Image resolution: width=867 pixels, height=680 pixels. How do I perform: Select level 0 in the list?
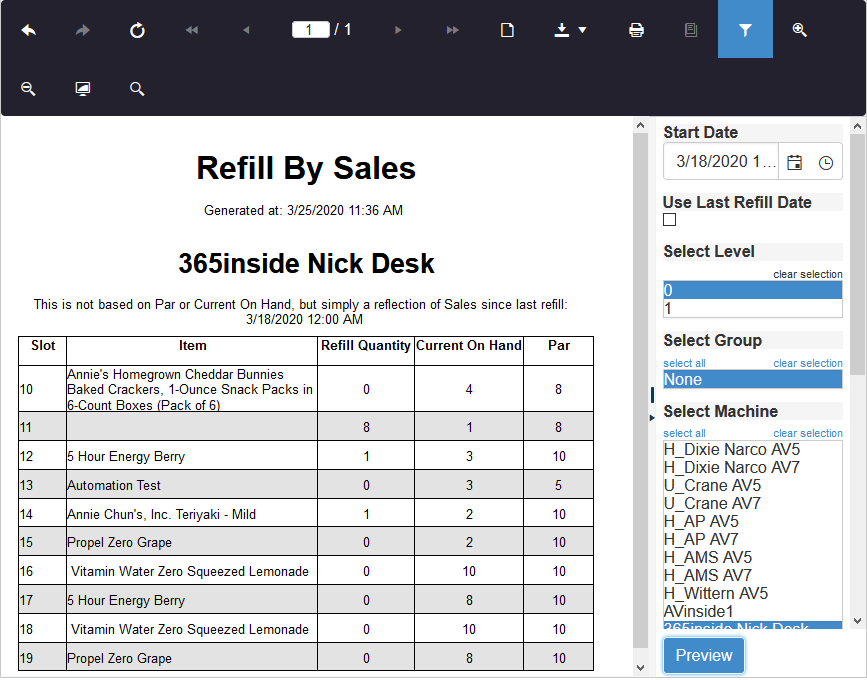[x=753, y=290]
